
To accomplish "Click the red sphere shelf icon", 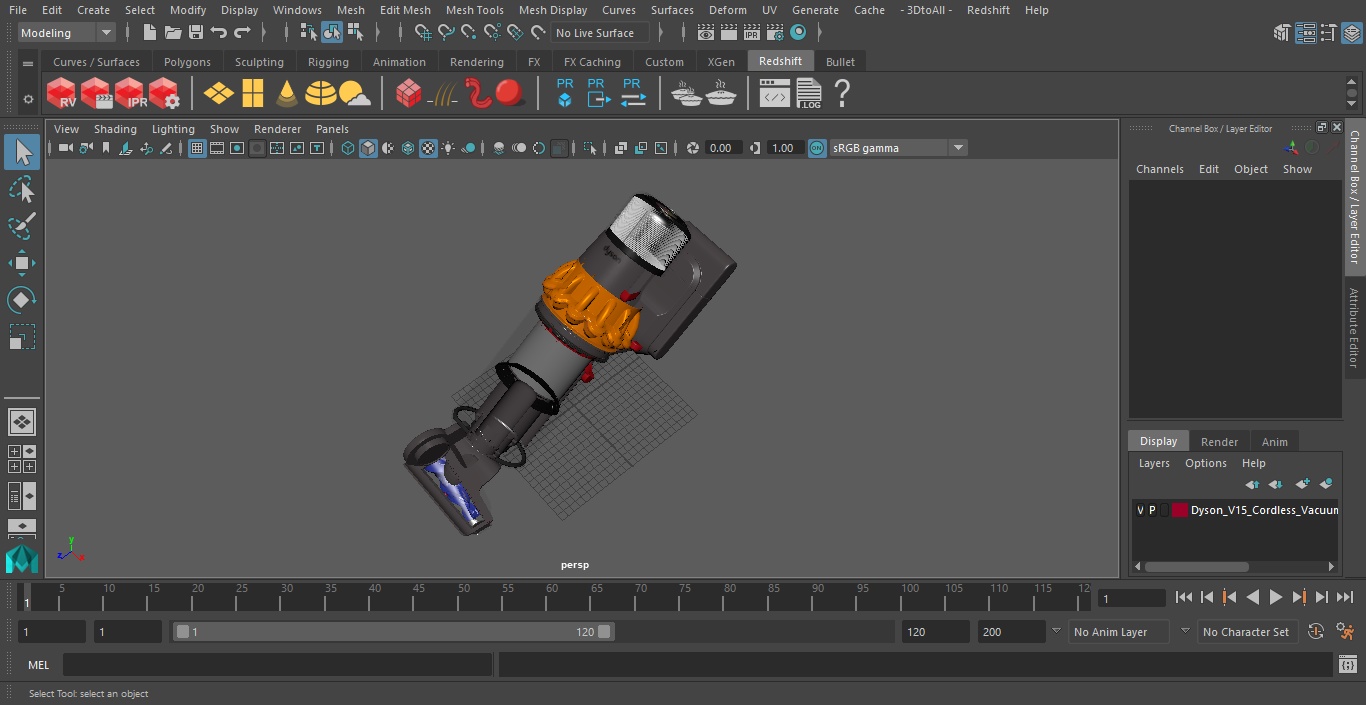I will [x=510, y=94].
